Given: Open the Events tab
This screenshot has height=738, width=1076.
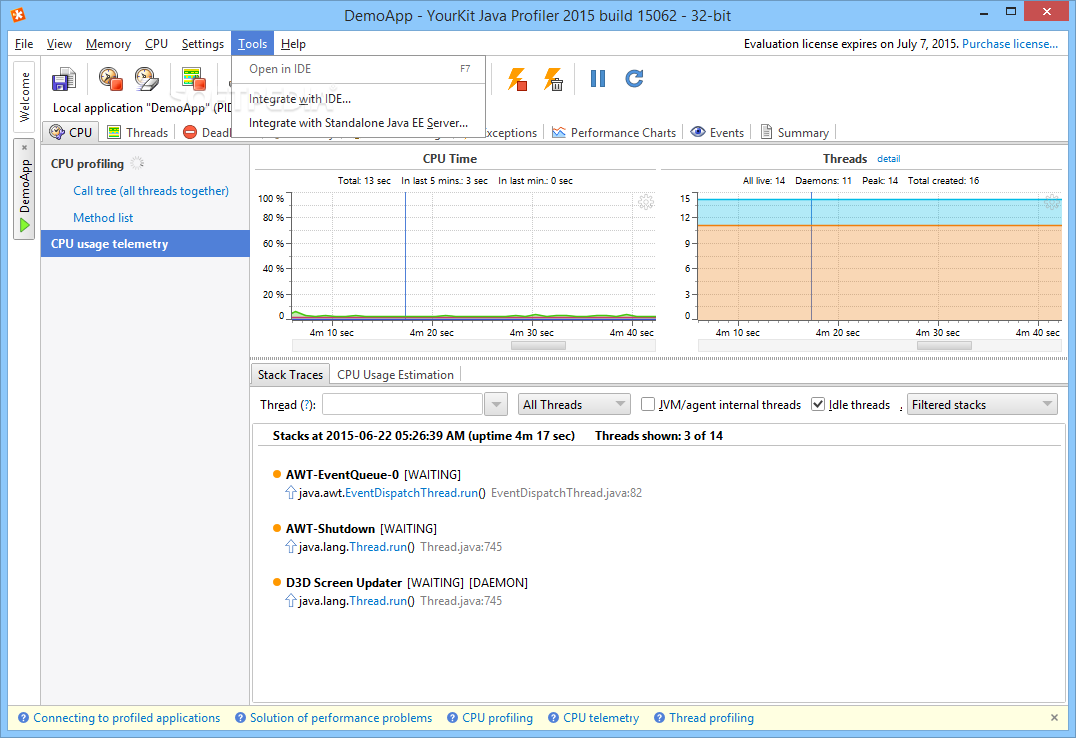Looking at the screenshot, I should 717,132.
